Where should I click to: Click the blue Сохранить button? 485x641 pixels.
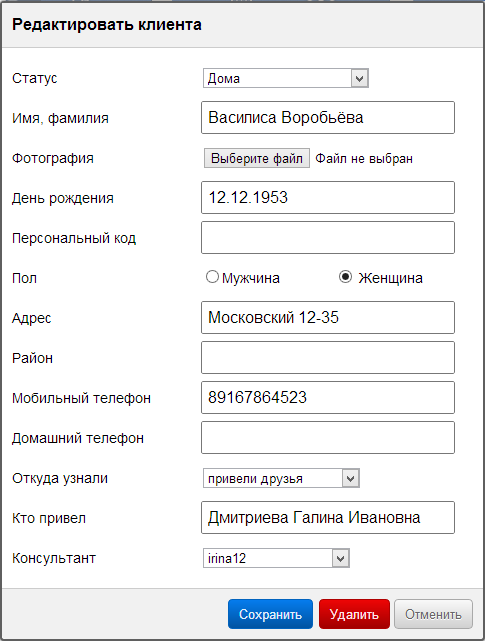270,614
